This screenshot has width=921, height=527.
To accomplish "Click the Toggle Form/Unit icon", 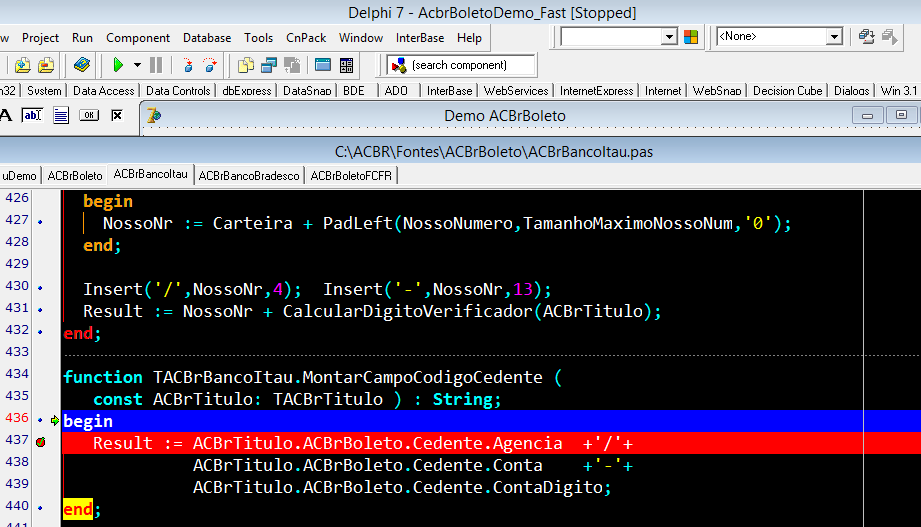I will click(x=292, y=65).
